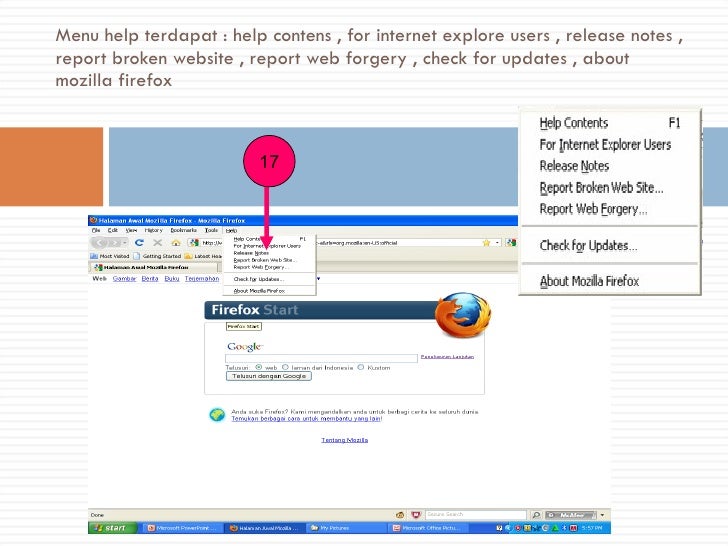Click the Help menu in the Firefox window

click(231, 230)
